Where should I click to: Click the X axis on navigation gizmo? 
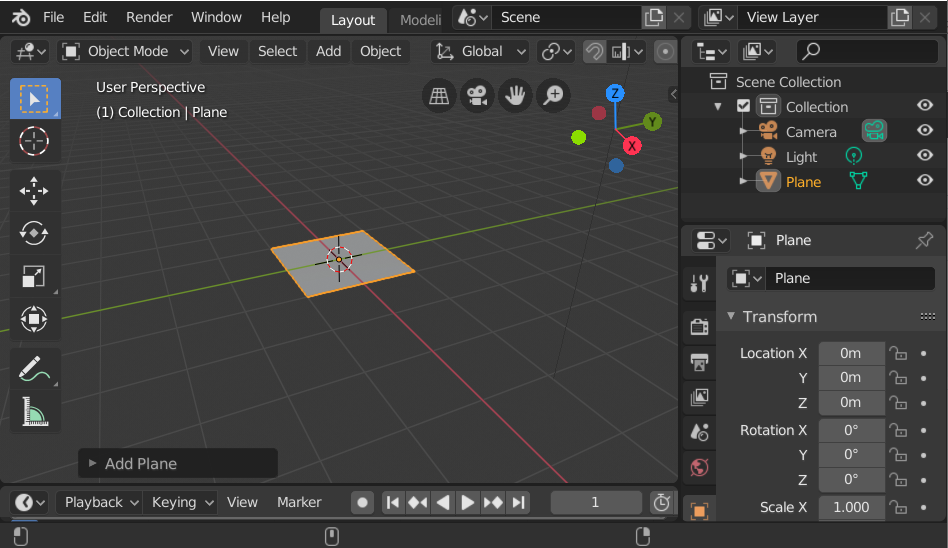pyautogui.click(x=632, y=146)
